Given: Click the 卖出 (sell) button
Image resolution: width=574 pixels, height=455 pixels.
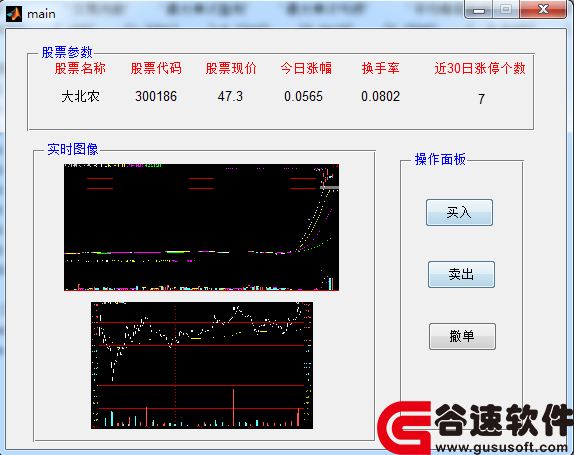Looking at the screenshot, I should pos(461,274).
